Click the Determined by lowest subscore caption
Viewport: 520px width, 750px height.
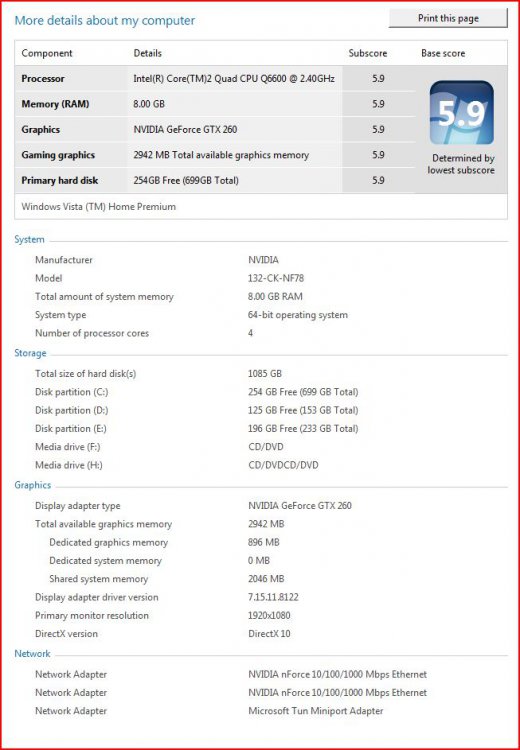pyautogui.click(x=461, y=164)
